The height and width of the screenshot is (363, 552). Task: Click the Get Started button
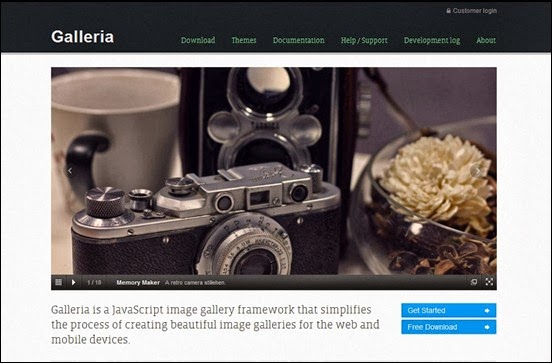[x=448, y=311]
